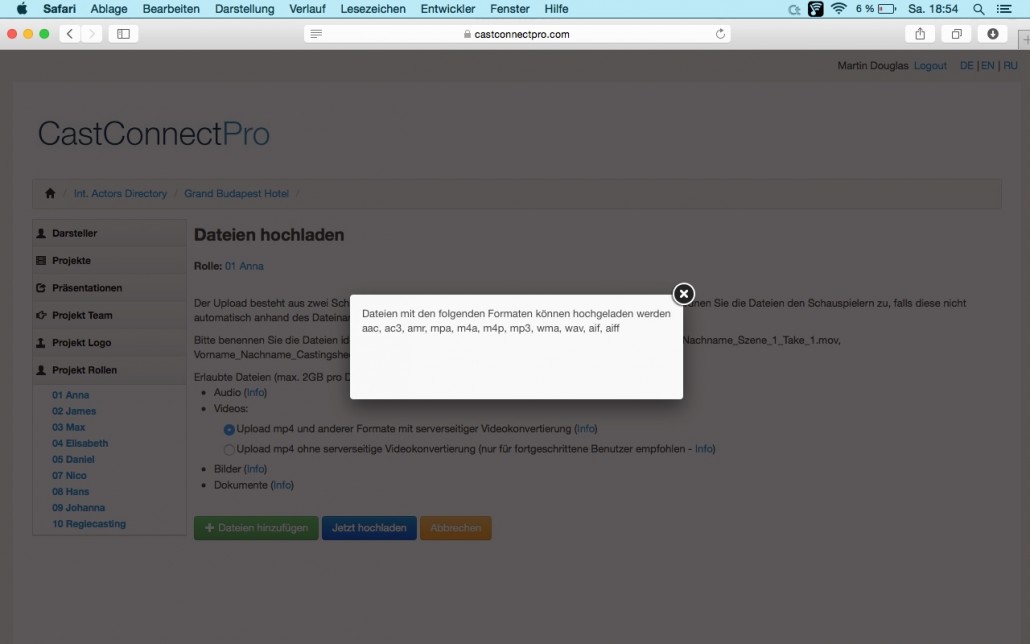
Task: Open role 02 James
Action: click(x=74, y=411)
